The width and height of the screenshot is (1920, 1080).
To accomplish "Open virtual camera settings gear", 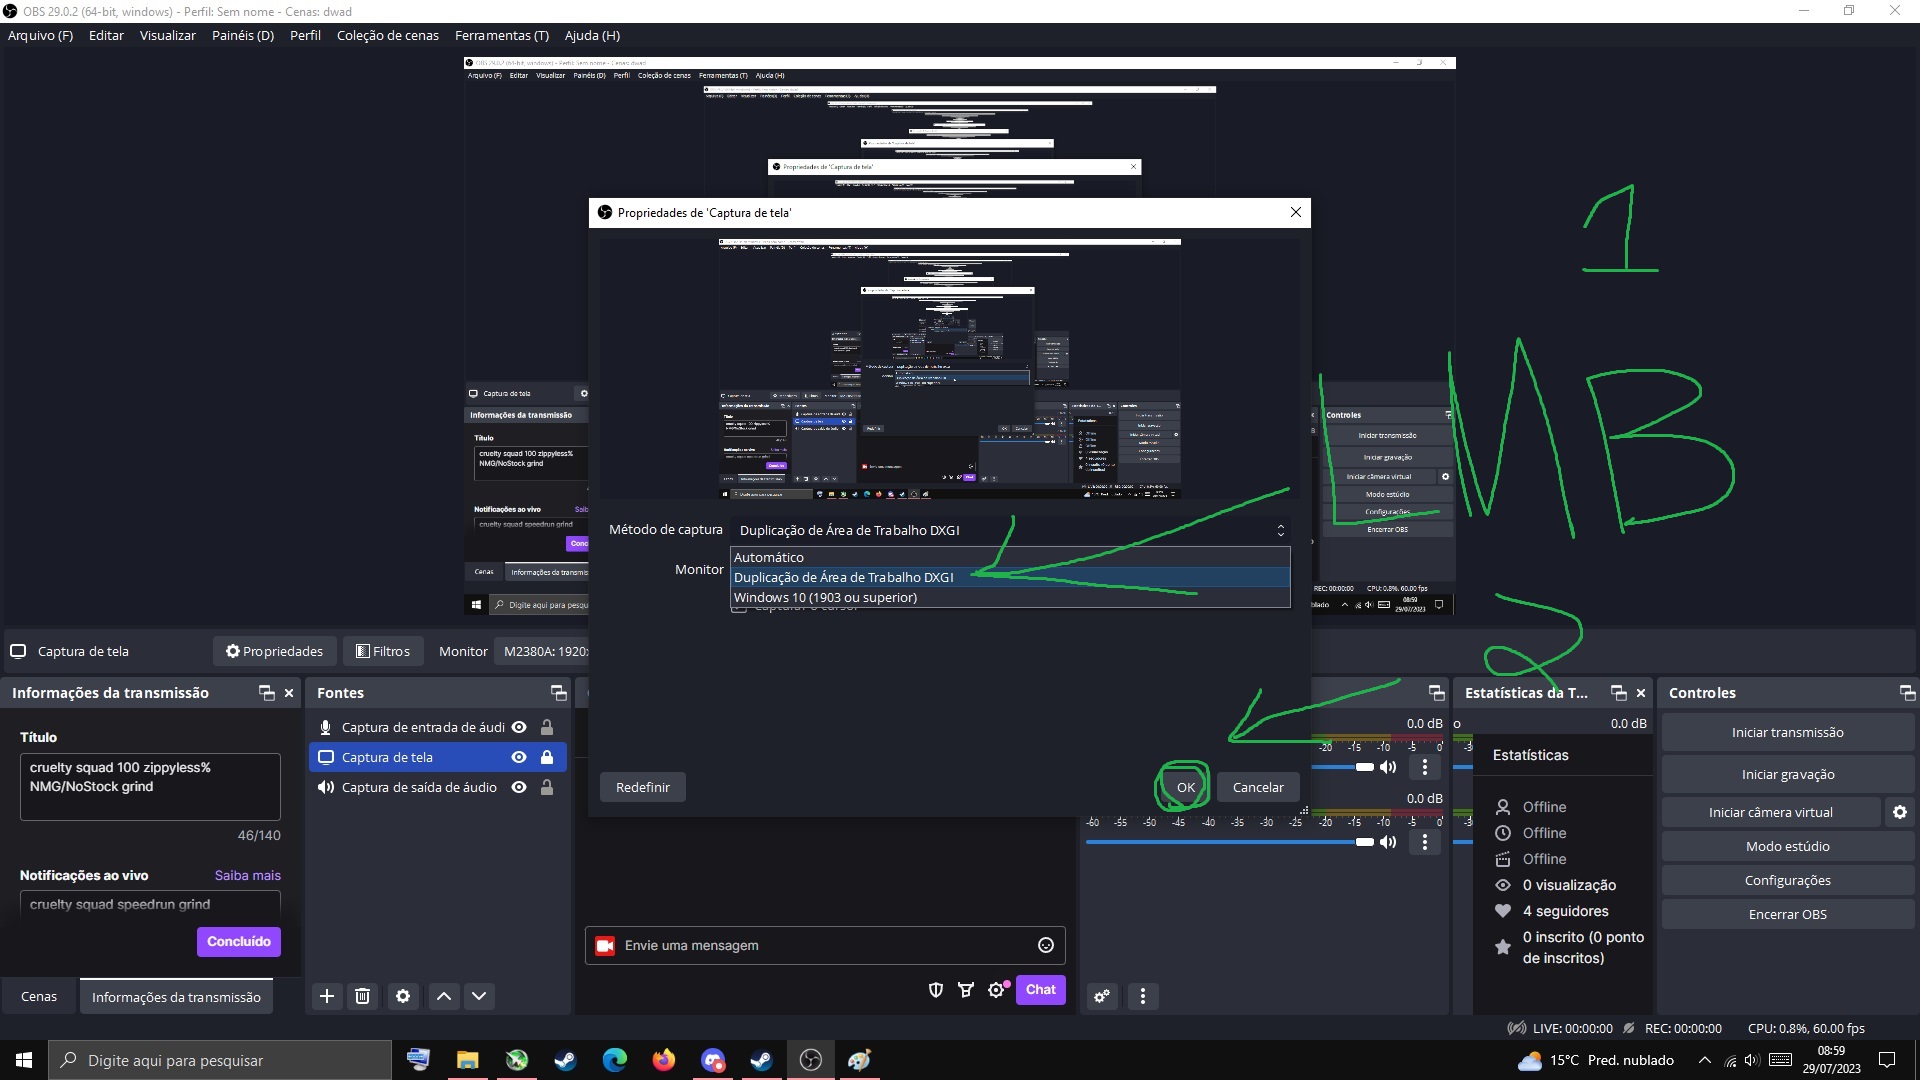I will point(1900,813).
